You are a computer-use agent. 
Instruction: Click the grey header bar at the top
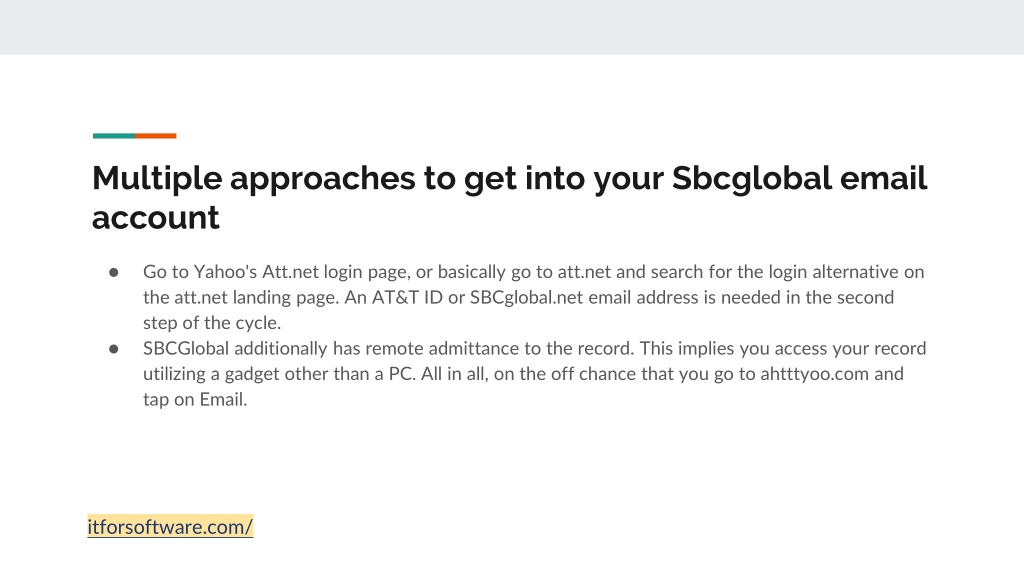[512, 27]
